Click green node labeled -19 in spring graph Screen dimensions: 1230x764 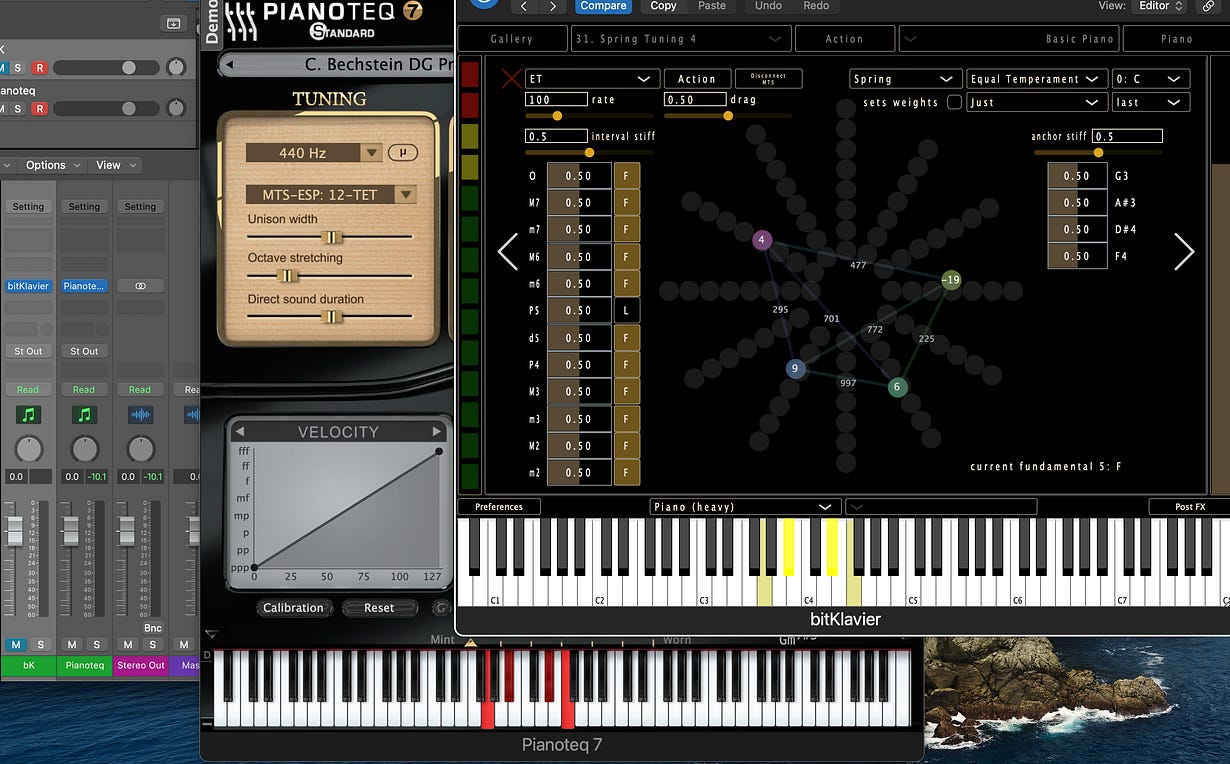[951, 280]
